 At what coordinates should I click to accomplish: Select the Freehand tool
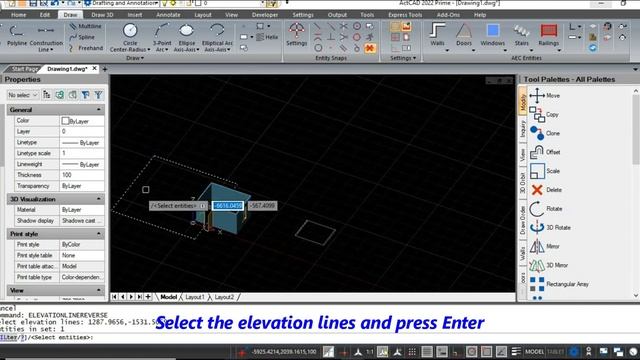pyautogui.click(x=85, y=48)
